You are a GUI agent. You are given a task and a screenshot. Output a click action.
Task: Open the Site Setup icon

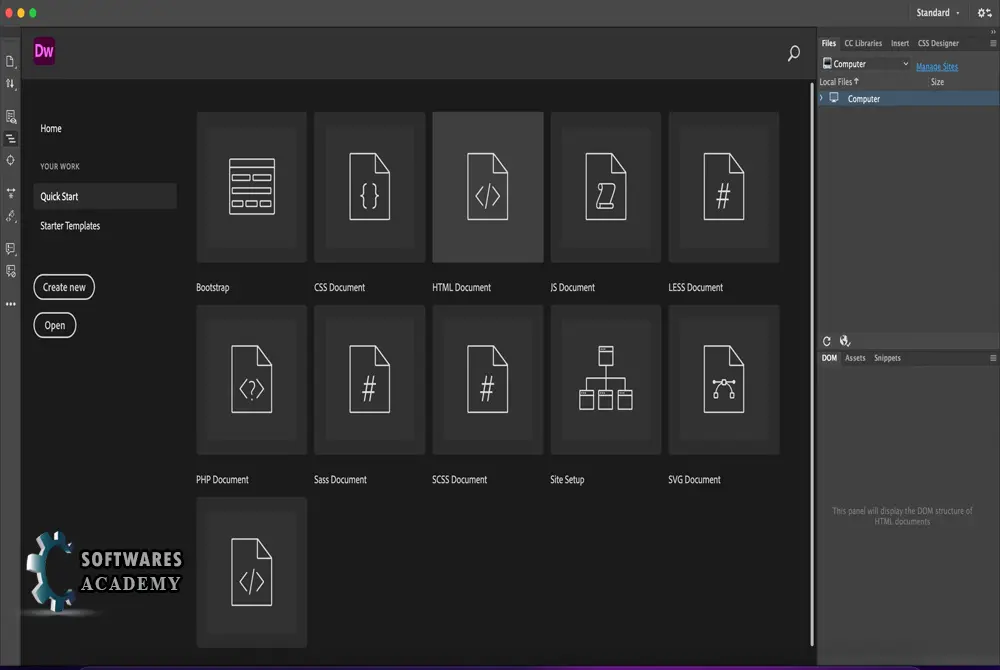tap(606, 379)
